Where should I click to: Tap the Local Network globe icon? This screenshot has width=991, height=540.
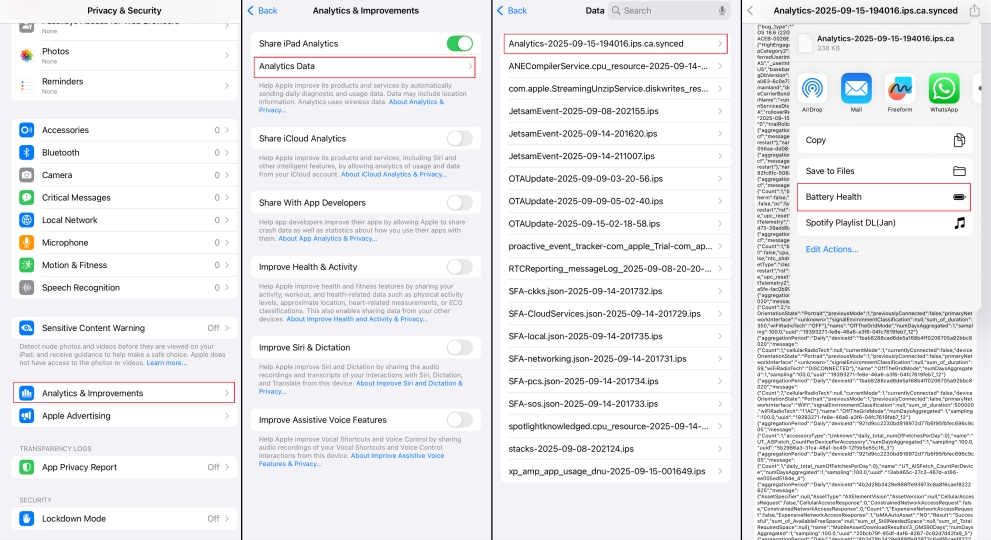(27, 220)
